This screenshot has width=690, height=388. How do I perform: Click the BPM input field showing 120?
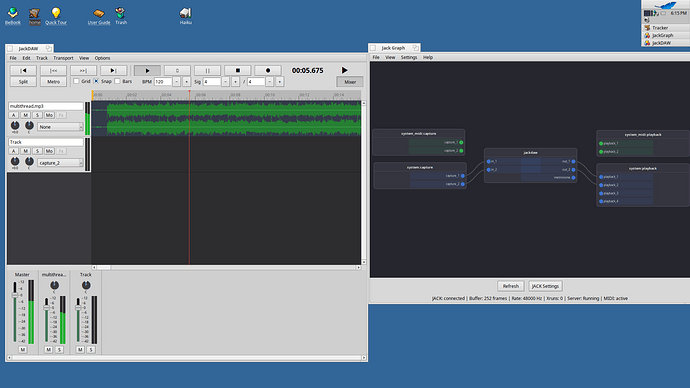[x=163, y=82]
